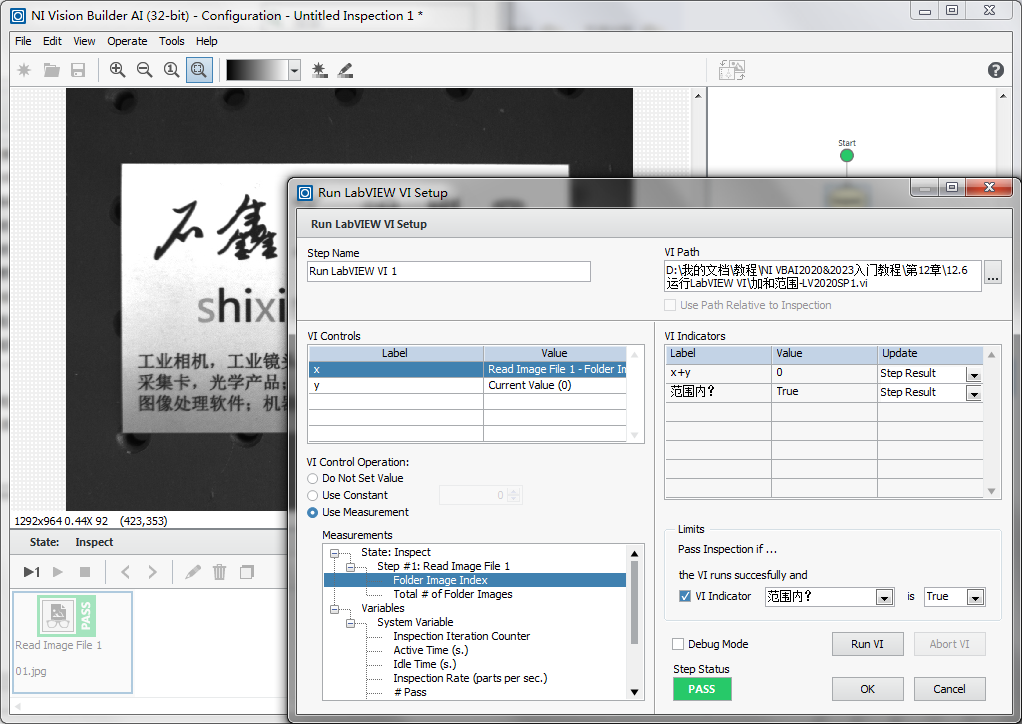Select Folder Image Index measurement

(474, 580)
